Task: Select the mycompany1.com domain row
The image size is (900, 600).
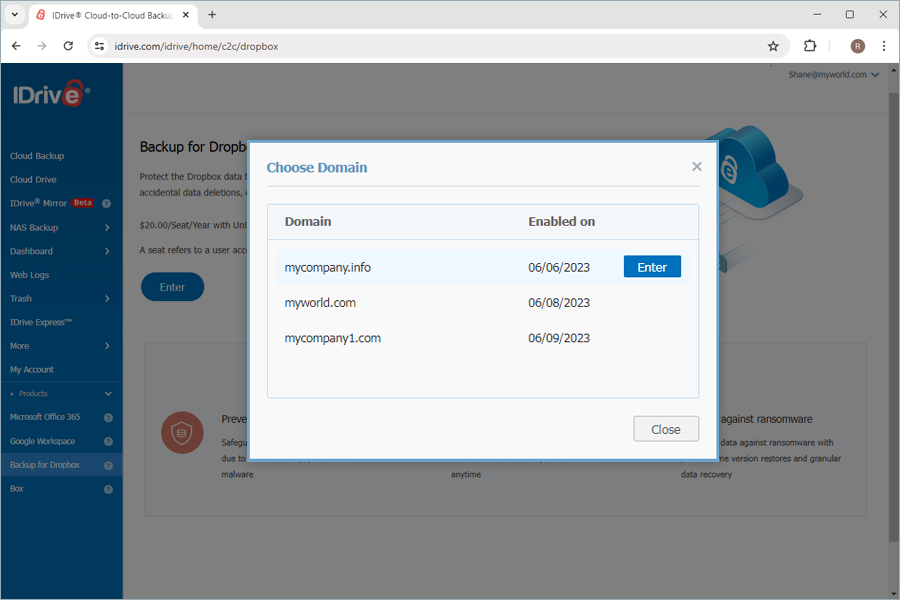Action: 483,338
